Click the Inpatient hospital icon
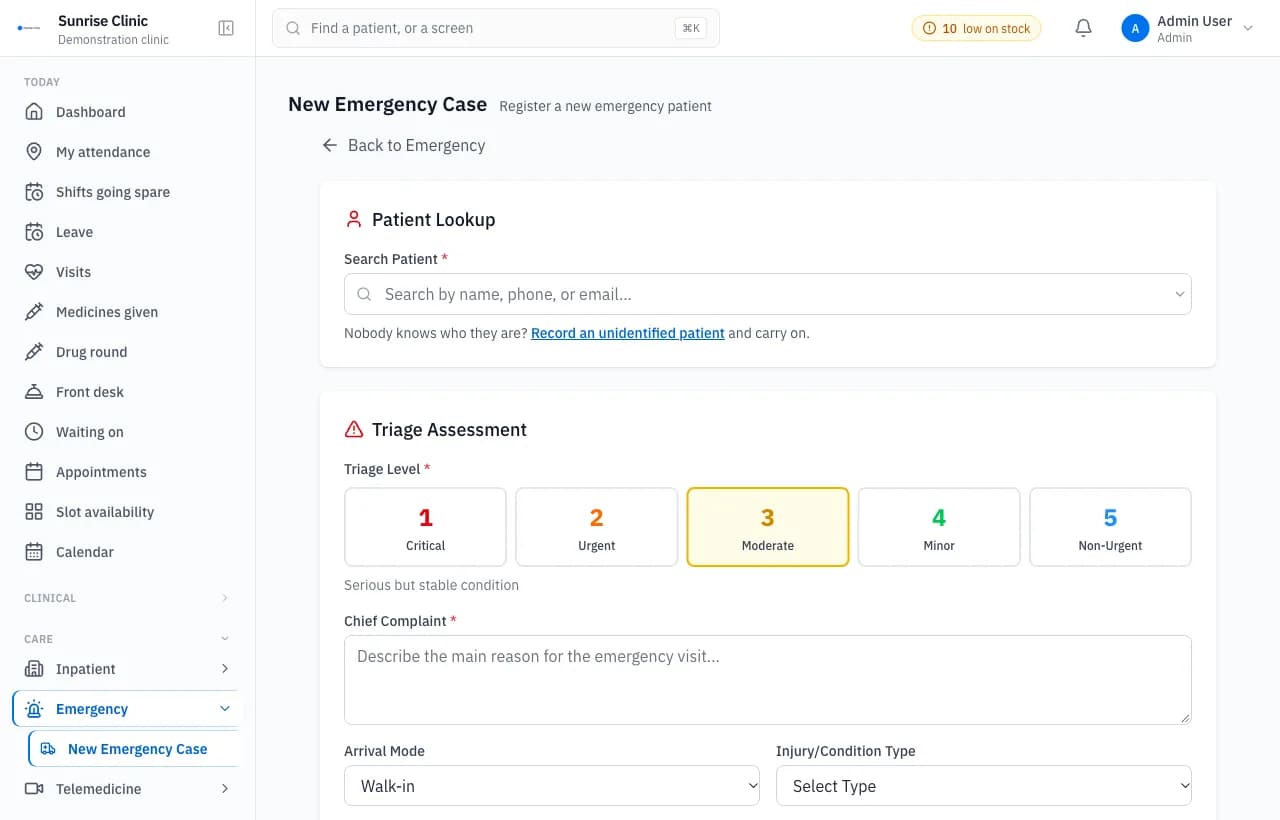1280x820 pixels. coord(34,669)
